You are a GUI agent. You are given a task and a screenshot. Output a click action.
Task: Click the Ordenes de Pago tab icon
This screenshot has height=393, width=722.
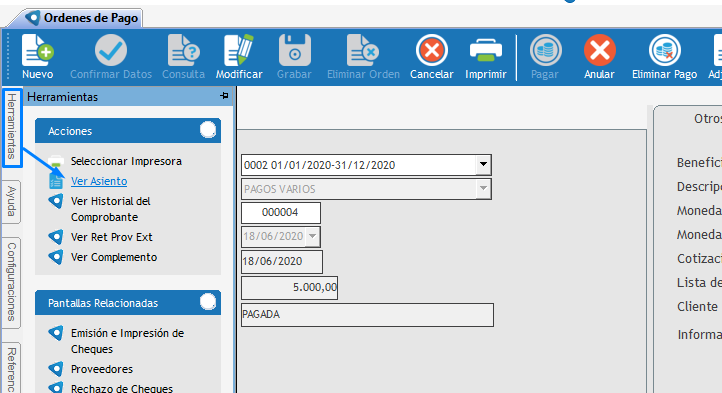coord(33,18)
